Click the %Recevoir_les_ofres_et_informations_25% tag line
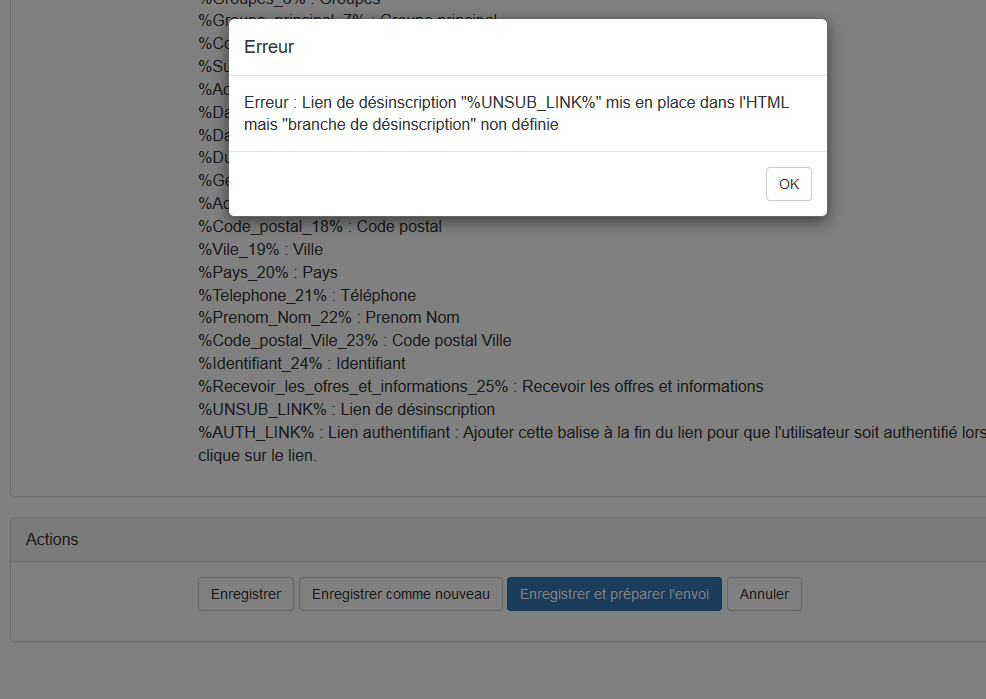Viewport: 986px width, 699px height. 480,387
